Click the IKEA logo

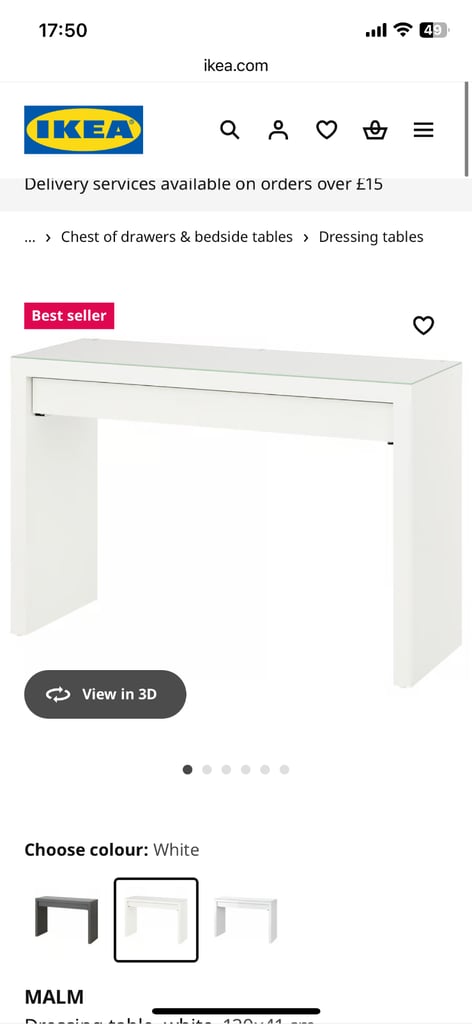tap(84, 129)
